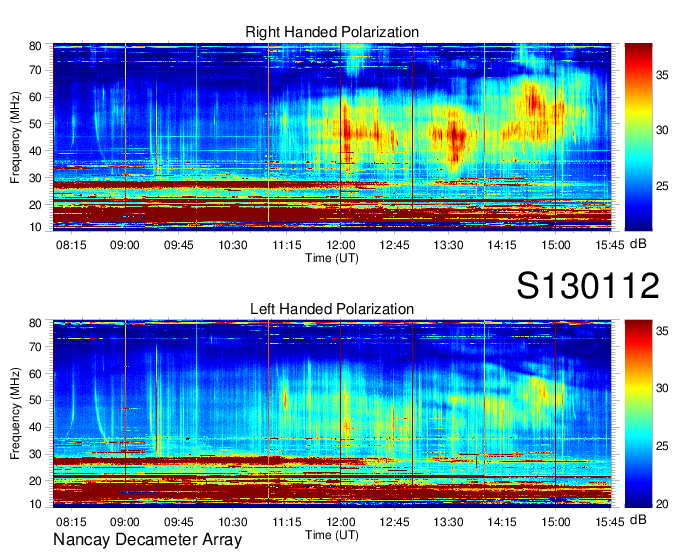Click the 20 MHz tick on top plot
Viewport: 680px width, 552px height.
pos(35,205)
